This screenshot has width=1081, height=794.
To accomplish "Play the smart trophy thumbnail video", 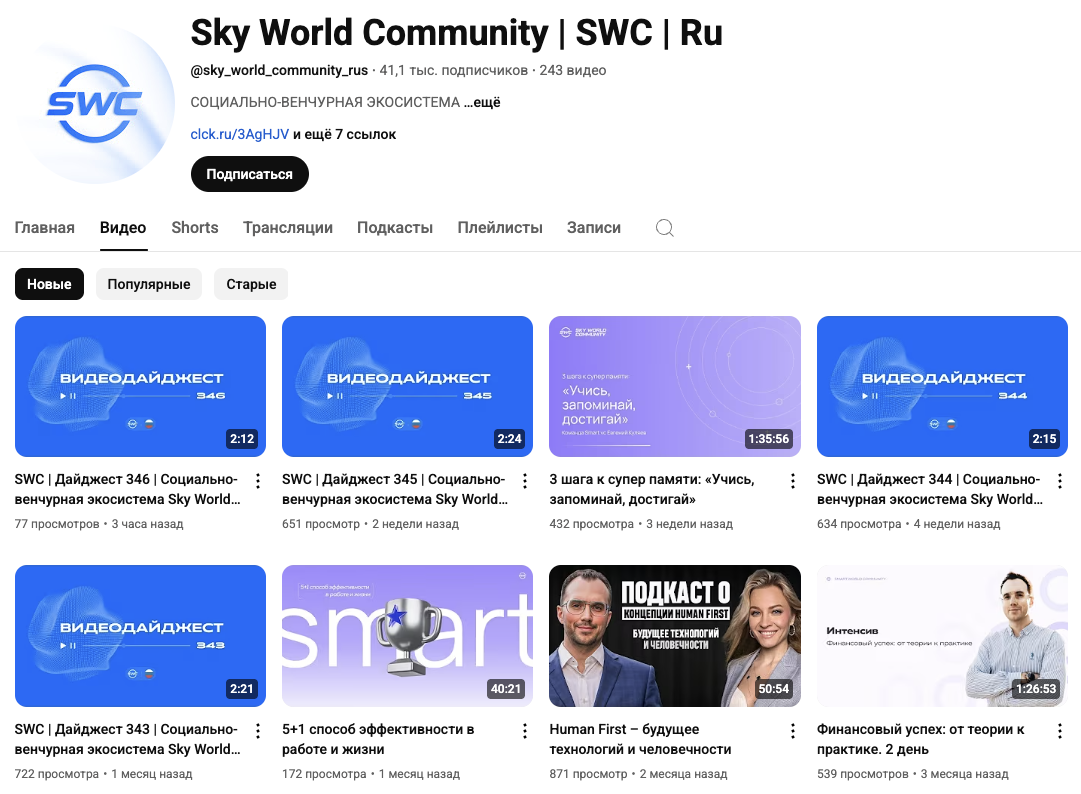I will point(407,636).
